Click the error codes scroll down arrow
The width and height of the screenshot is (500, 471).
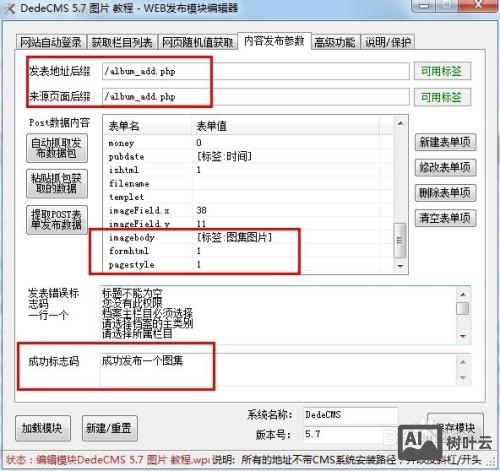tap(463, 336)
